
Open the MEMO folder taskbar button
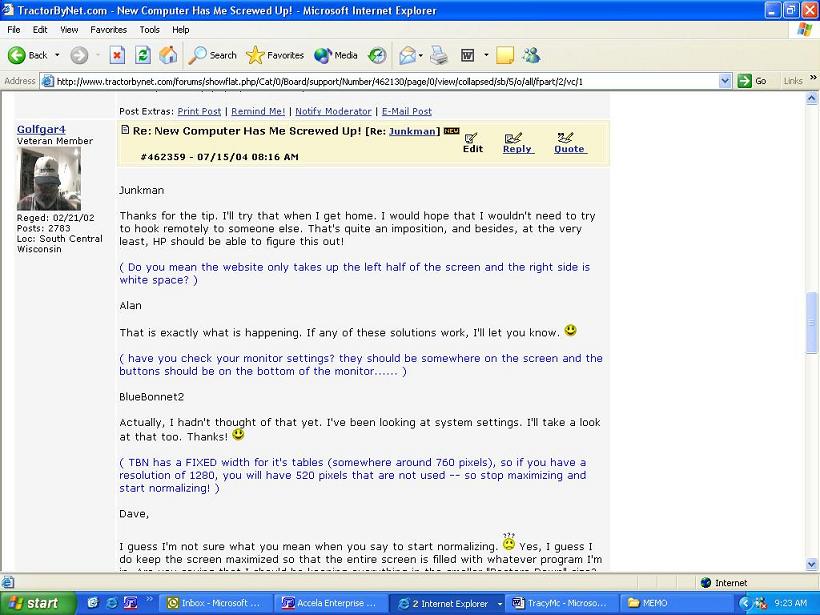point(676,603)
